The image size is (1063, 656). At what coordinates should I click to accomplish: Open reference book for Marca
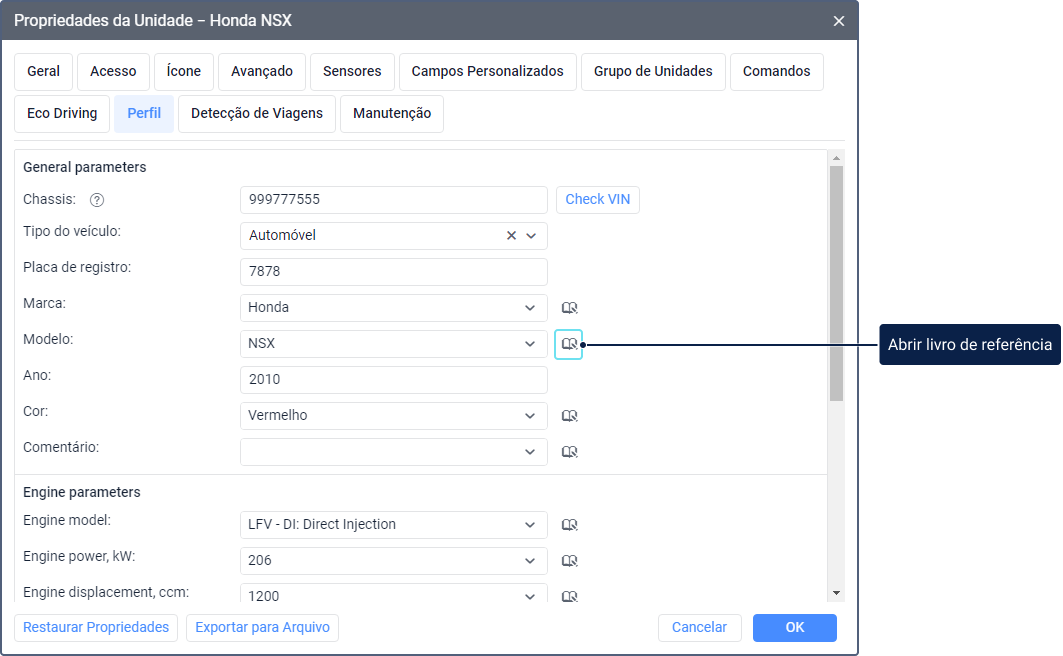[569, 308]
